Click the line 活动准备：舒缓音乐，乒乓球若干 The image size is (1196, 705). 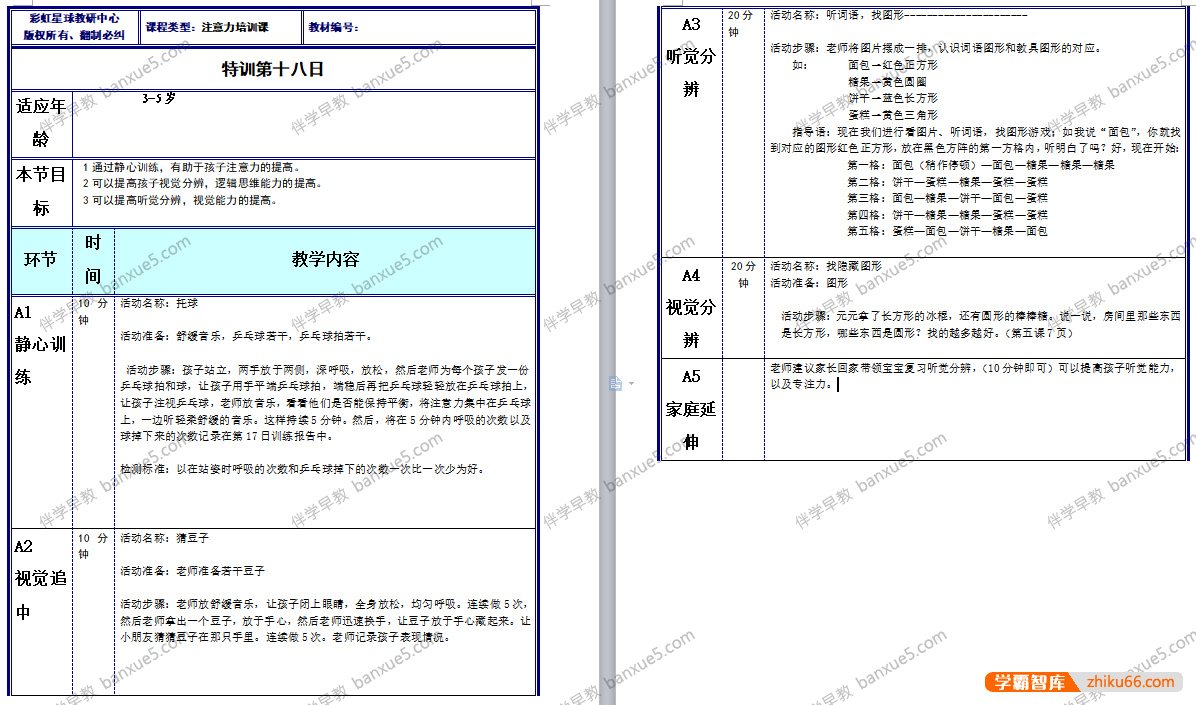coord(246,336)
